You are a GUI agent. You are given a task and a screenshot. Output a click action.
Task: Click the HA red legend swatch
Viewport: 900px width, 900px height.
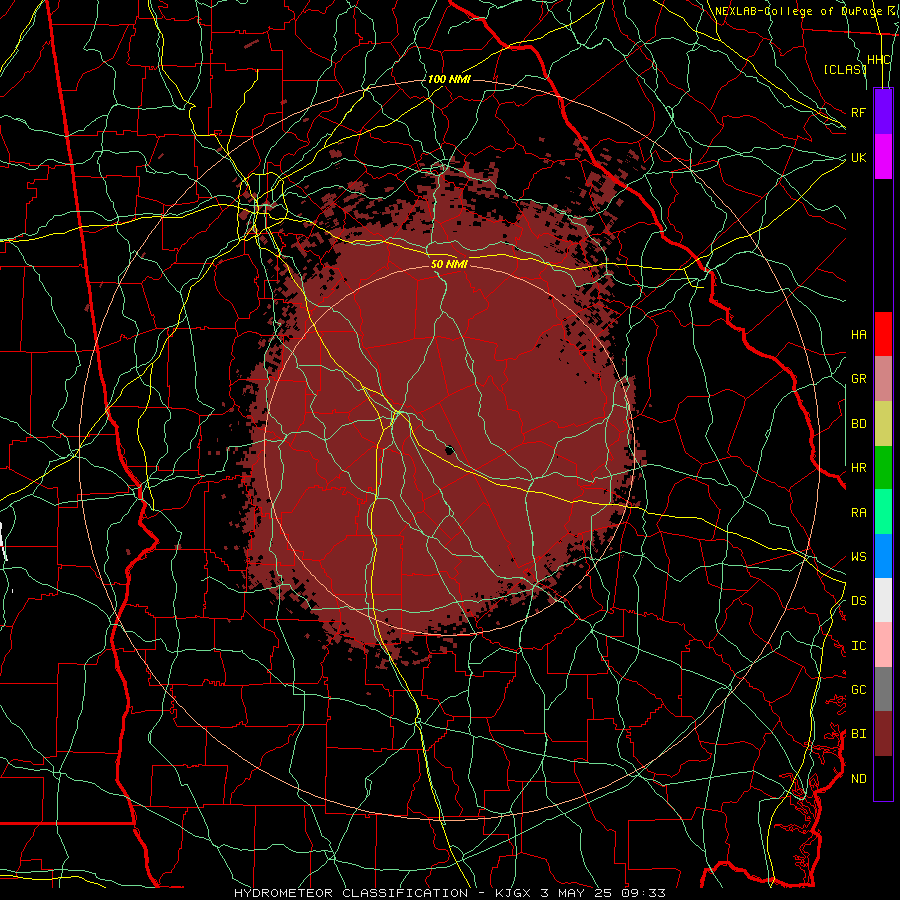pos(883,334)
